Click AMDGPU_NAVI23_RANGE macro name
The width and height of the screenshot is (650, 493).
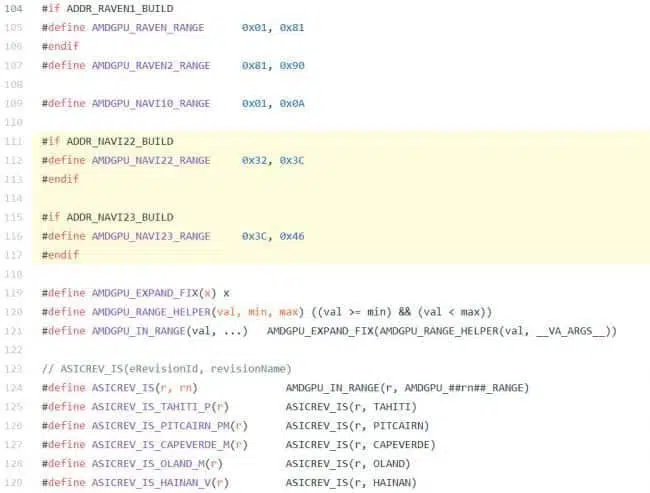pyautogui.click(x=151, y=236)
